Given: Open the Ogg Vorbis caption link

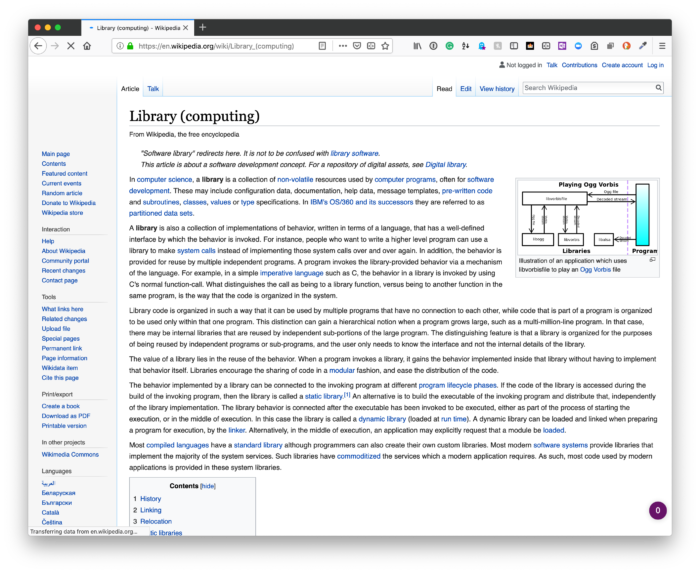Looking at the screenshot, I should 595,270.
